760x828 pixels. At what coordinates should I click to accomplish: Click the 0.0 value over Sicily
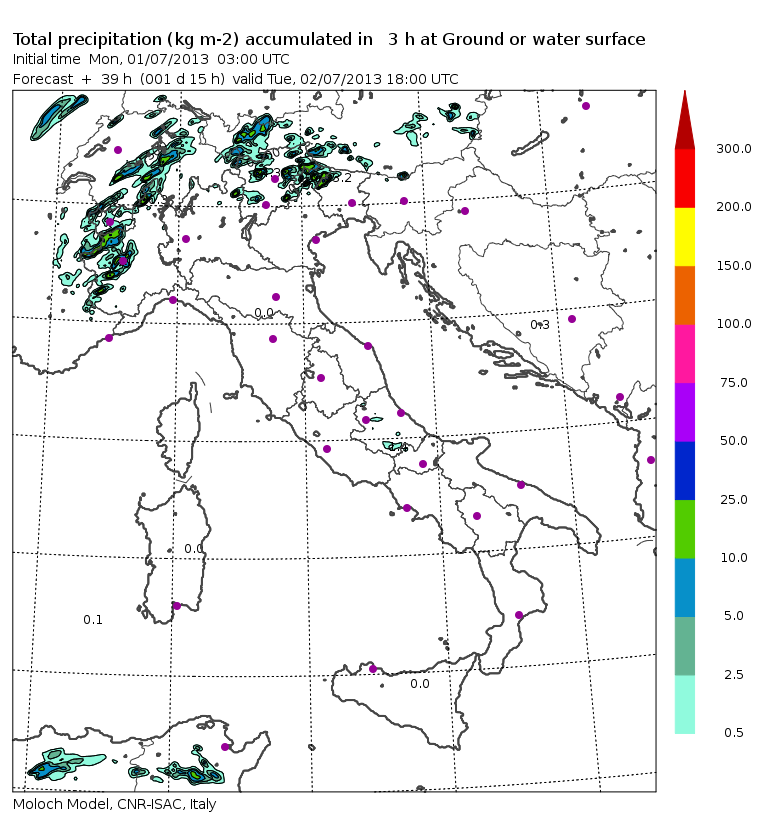click(x=420, y=684)
